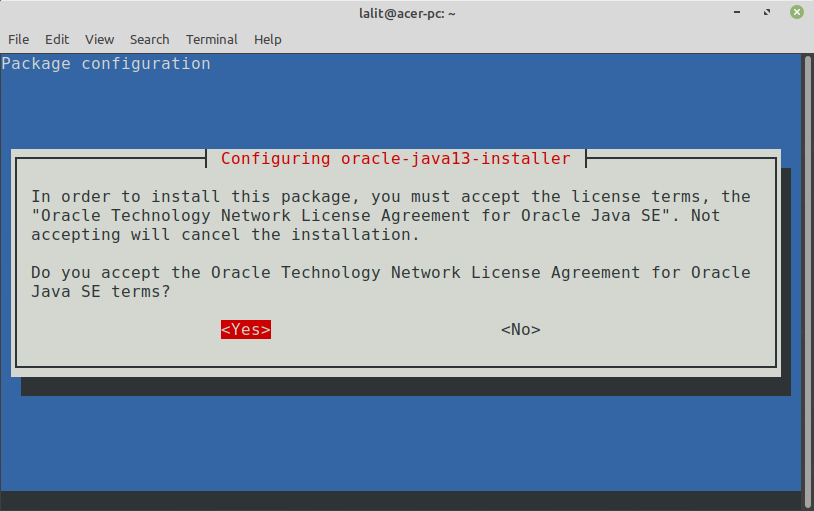The image size is (814, 511).
Task: Click the terminal vertical scrollbar
Action: tap(808, 282)
